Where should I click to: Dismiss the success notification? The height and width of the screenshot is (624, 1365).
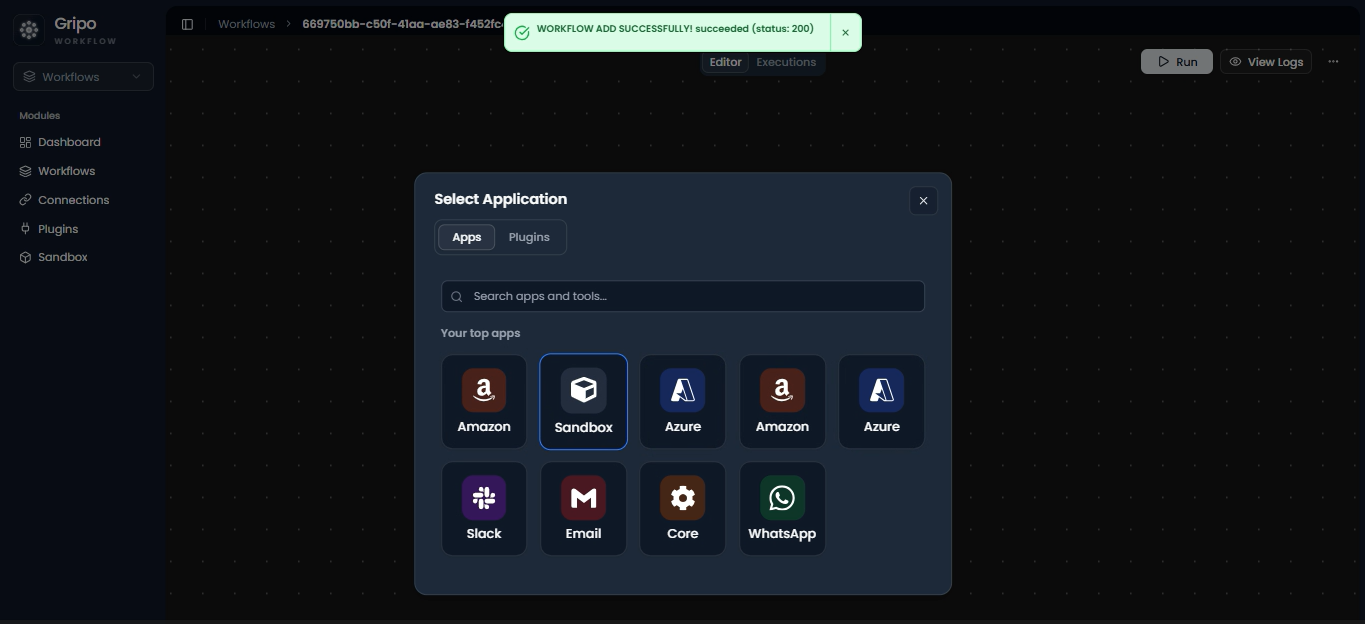pos(845,33)
